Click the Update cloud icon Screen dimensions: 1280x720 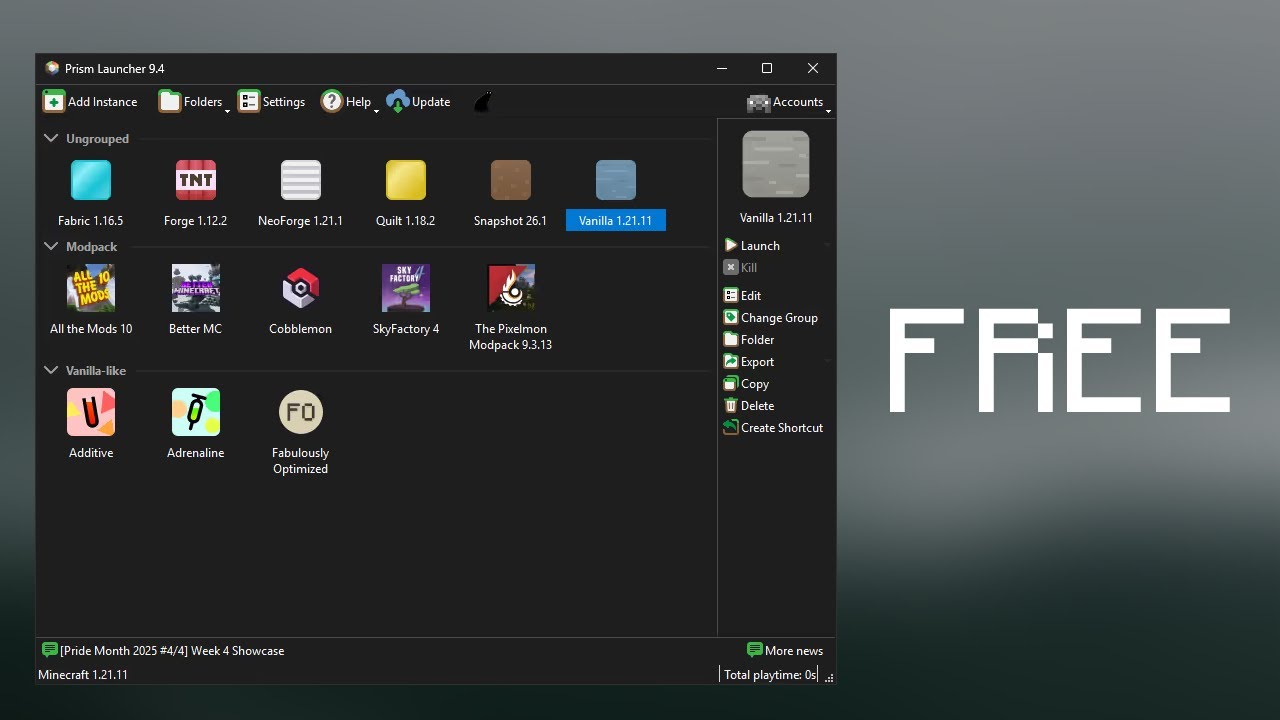pyautogui.click(x=398, y=101)
